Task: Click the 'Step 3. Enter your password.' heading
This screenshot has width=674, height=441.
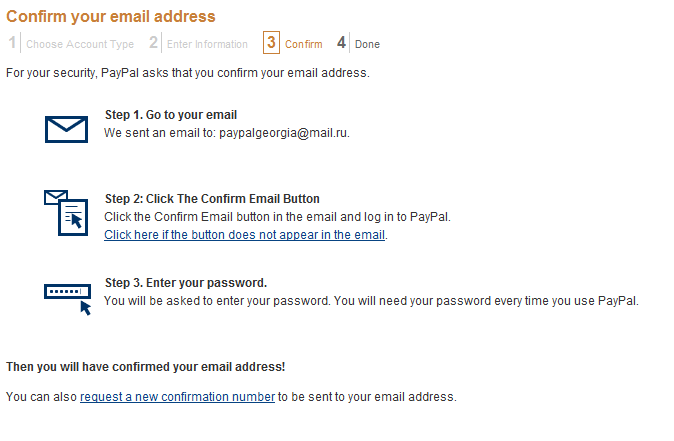Action: coord(185,283)
